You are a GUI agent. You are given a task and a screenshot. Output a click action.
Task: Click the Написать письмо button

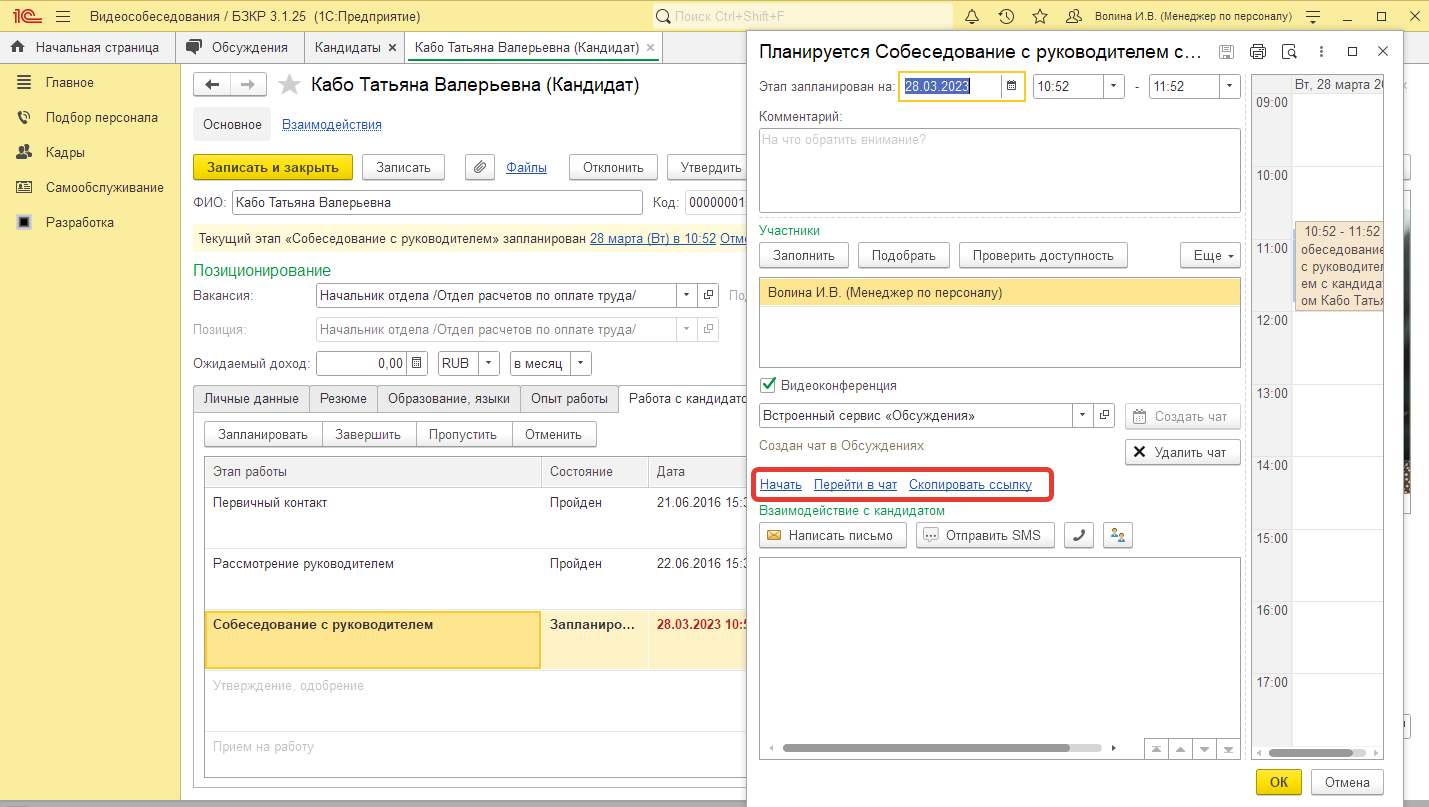click(x=833, y=535)
